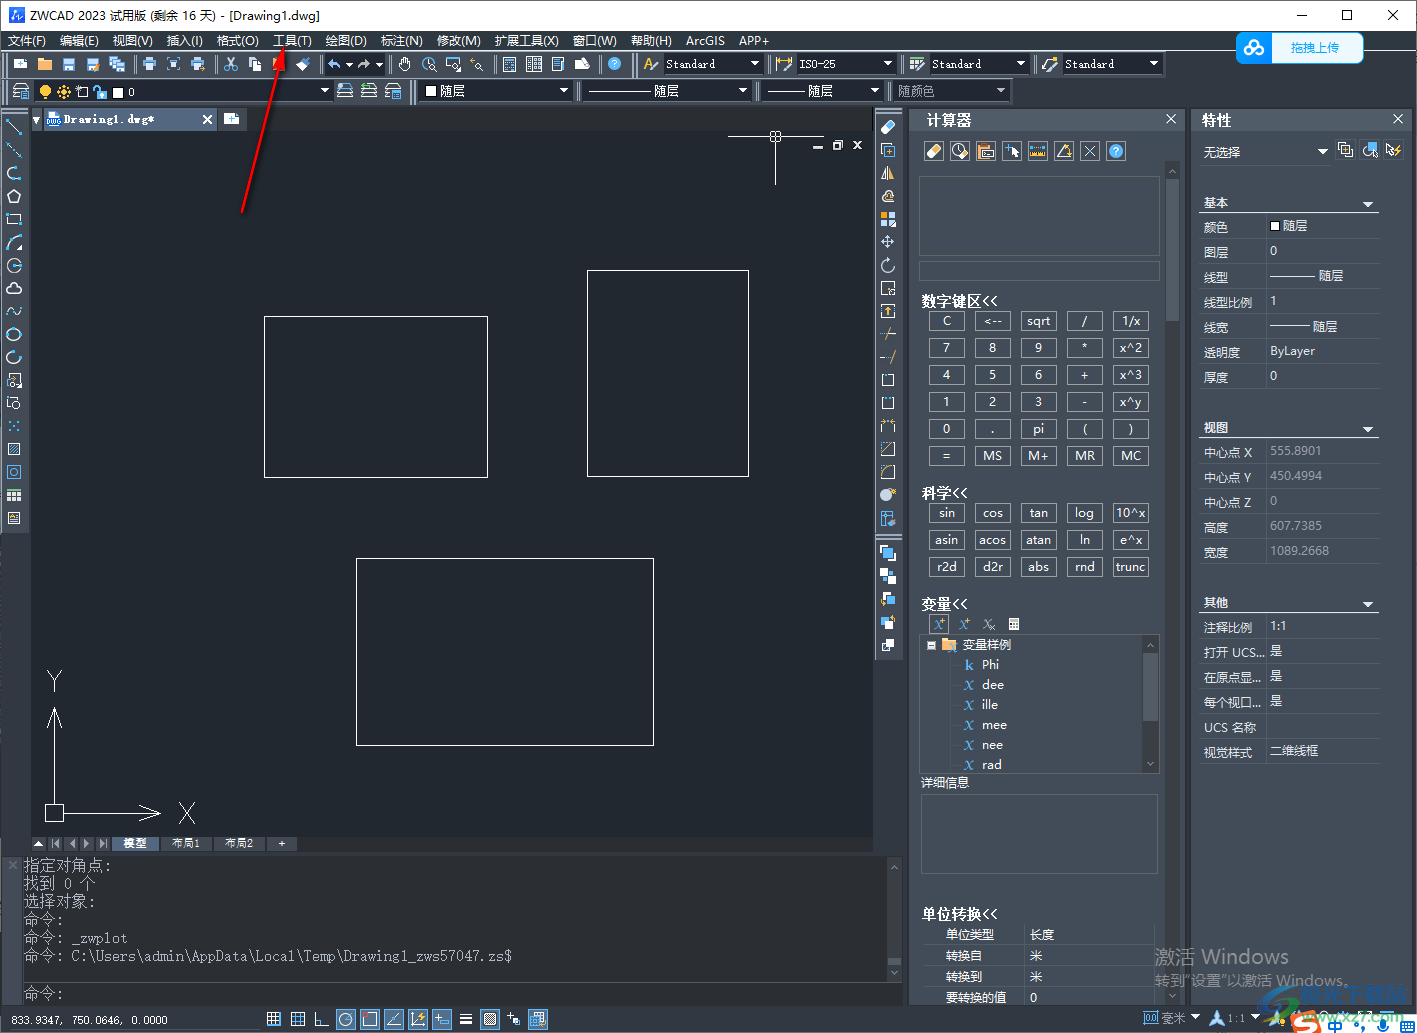This screenshot has height=1033, width=1417.
Task: Toggle ortho mode in status bar
Action: (x=322, y=1019)
